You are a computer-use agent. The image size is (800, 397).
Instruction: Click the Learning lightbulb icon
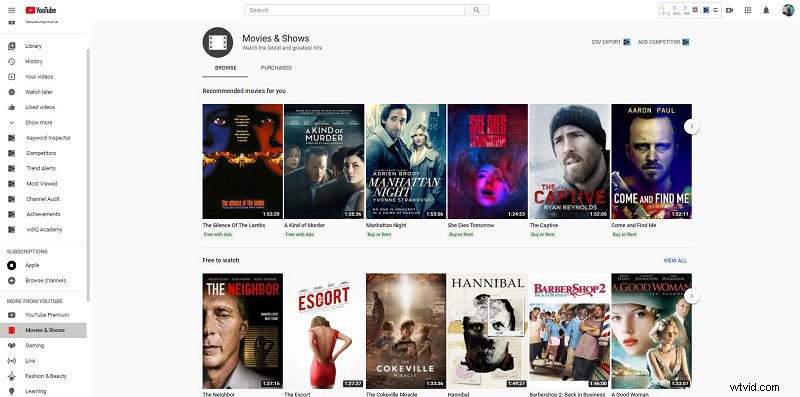tap(12, 391)
